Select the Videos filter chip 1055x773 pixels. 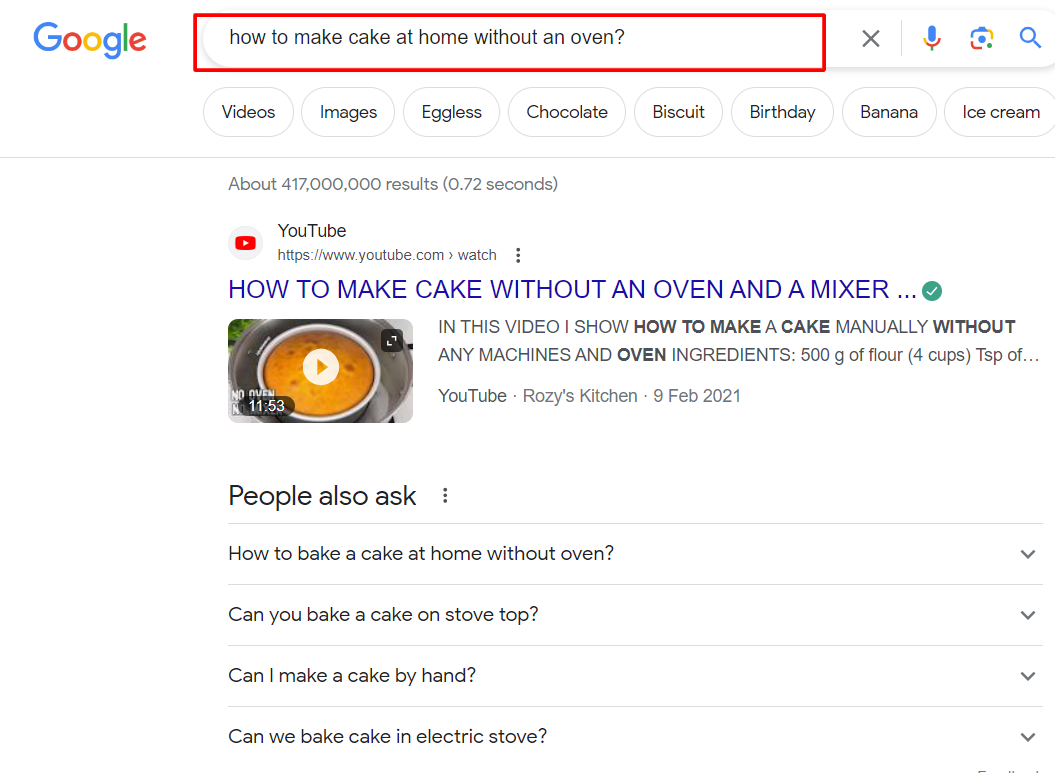(248, 112)
